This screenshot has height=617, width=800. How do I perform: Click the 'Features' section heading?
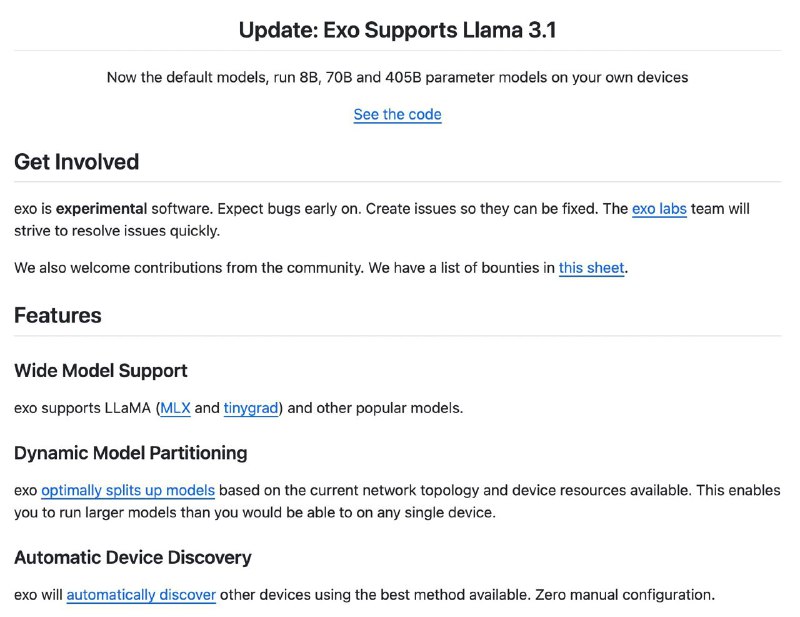click(x=58, y=315)
